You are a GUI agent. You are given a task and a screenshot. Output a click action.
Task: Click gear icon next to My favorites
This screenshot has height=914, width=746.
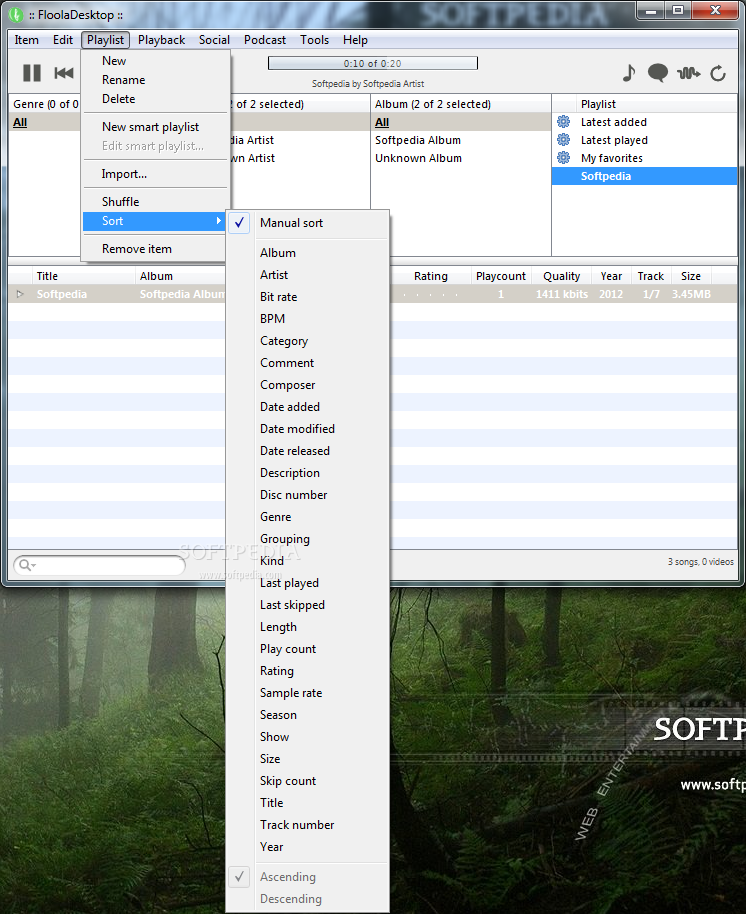[564, 158]
